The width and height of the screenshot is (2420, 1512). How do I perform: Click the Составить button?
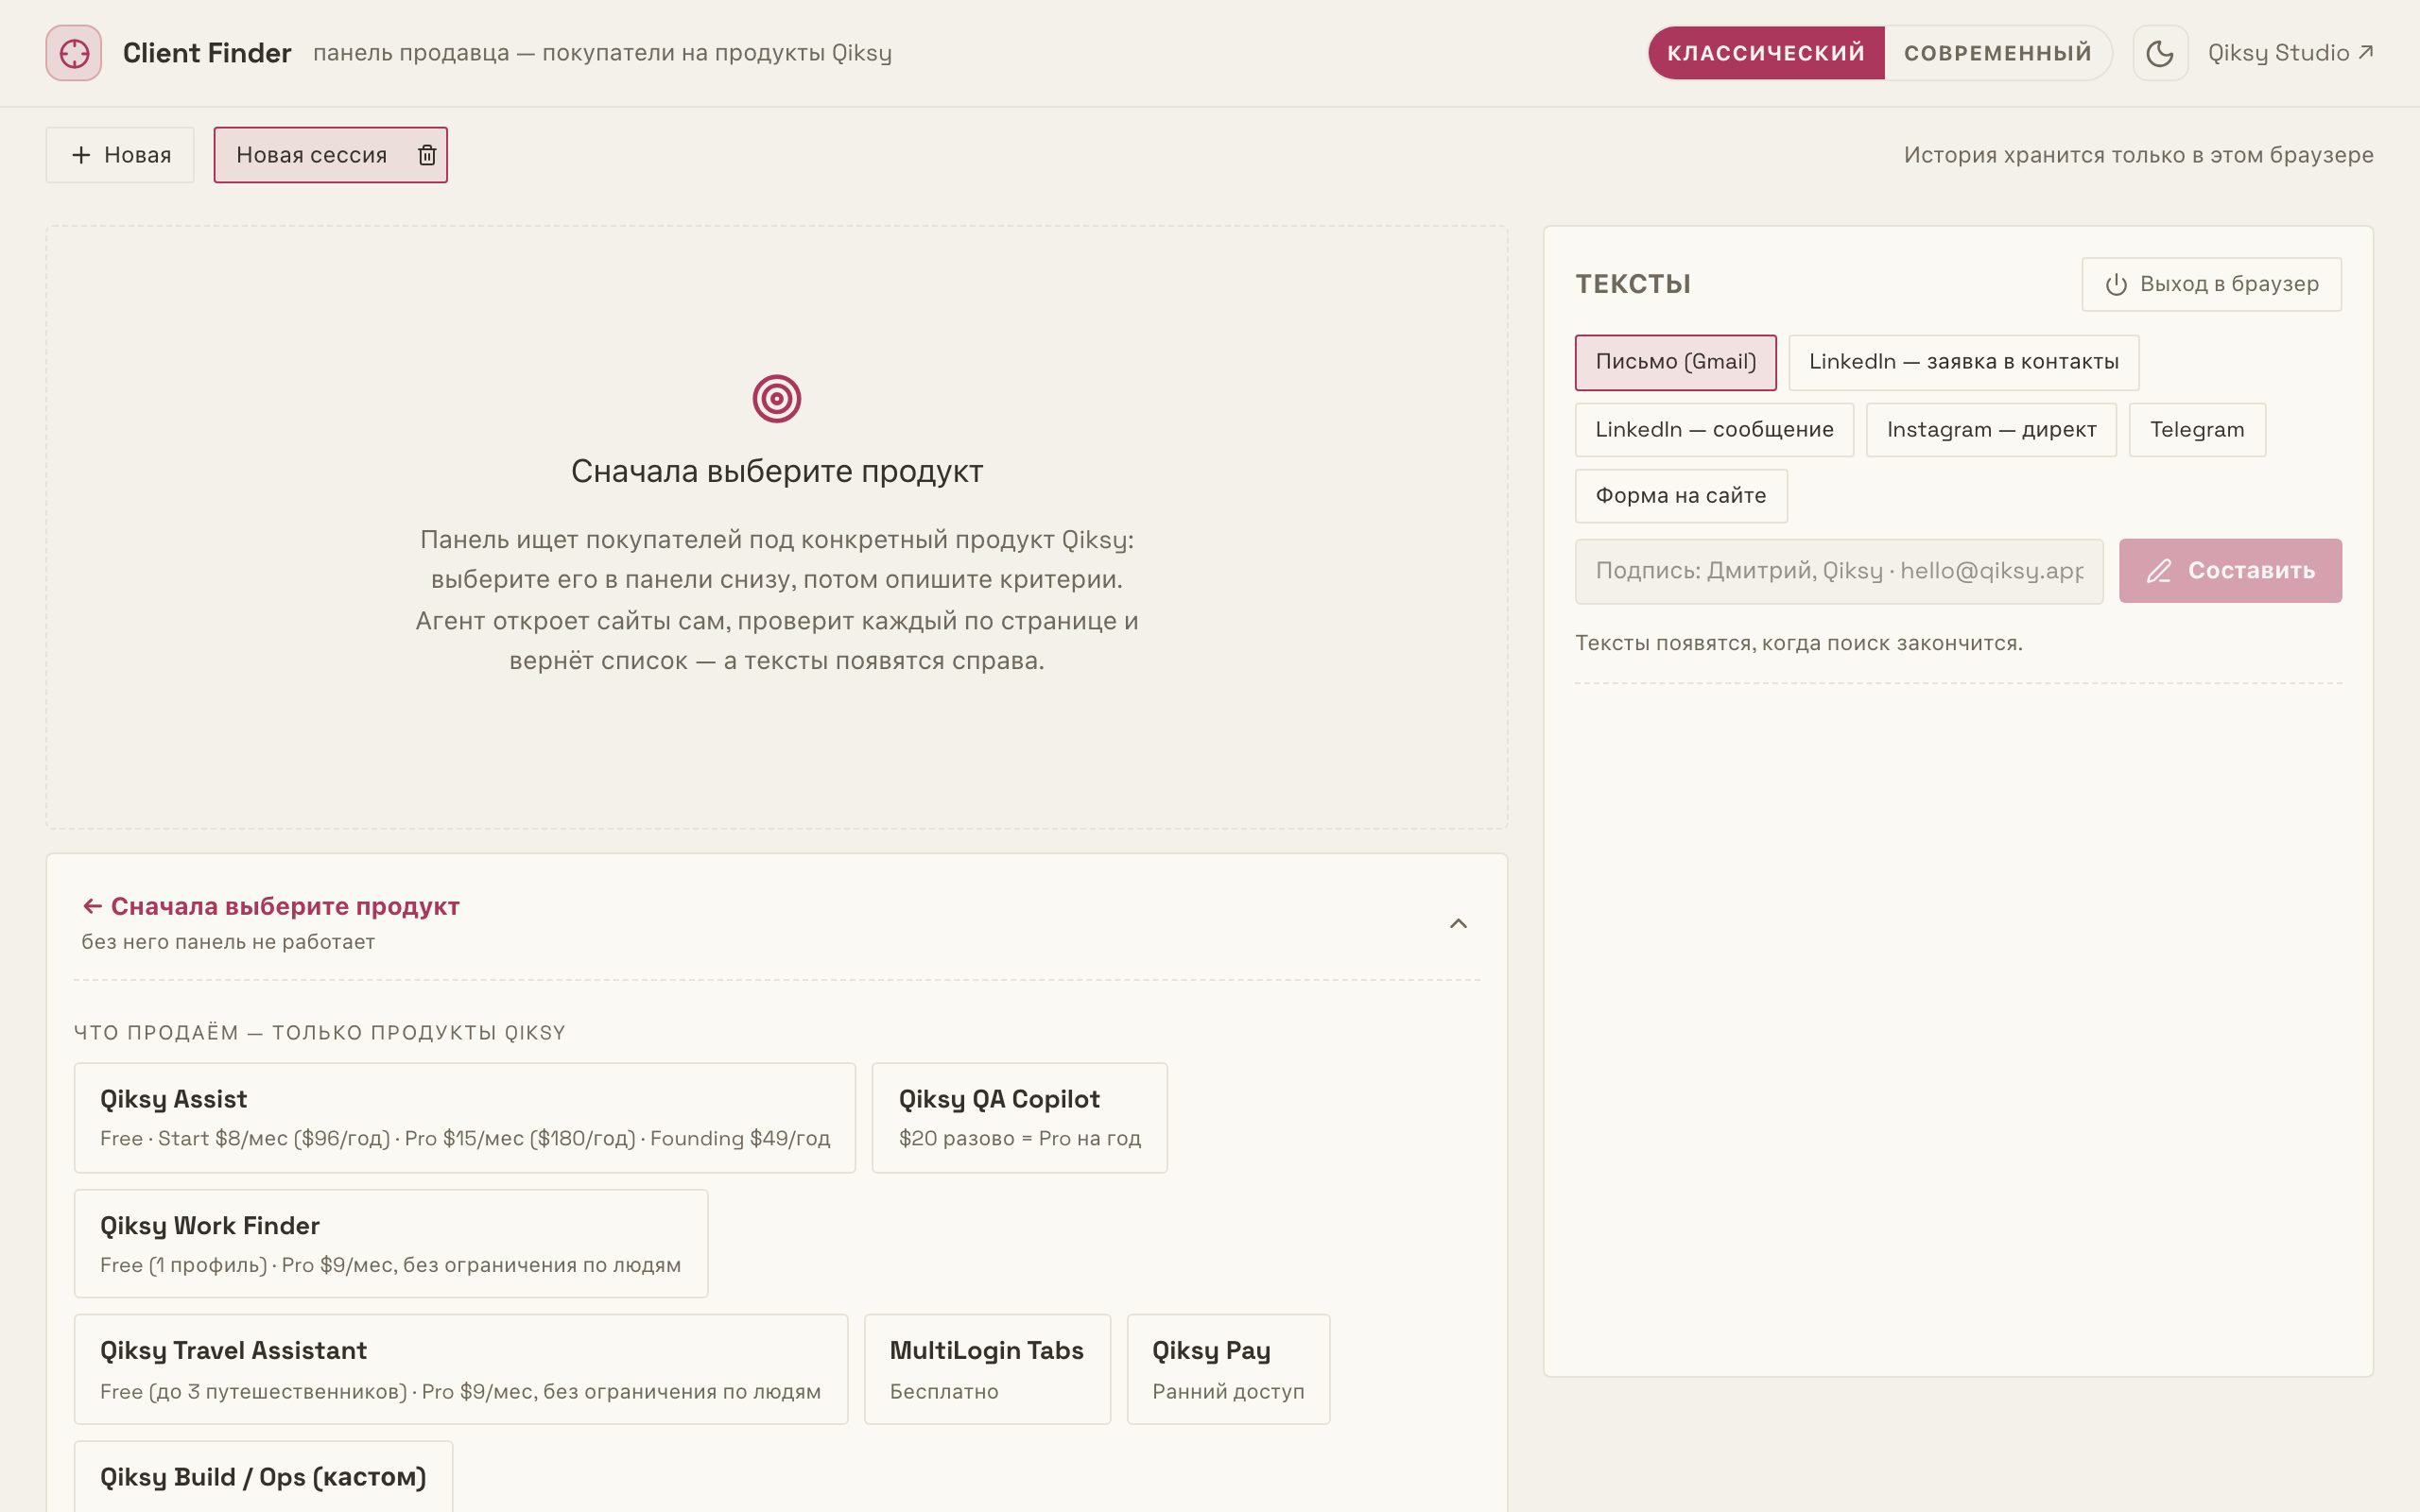(2230, 571)
